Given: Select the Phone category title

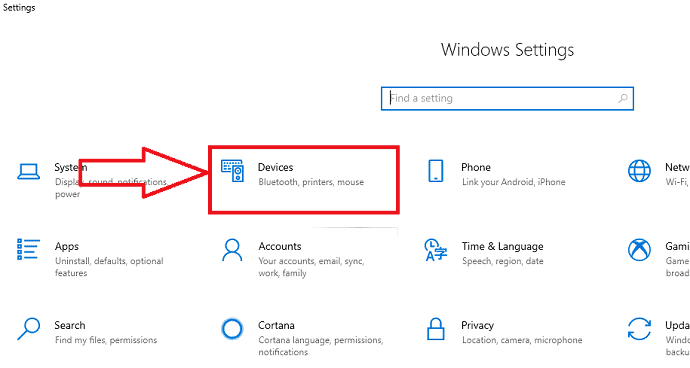Looking at the screenshot, I should pyautogui.click(x=476, y=167).
